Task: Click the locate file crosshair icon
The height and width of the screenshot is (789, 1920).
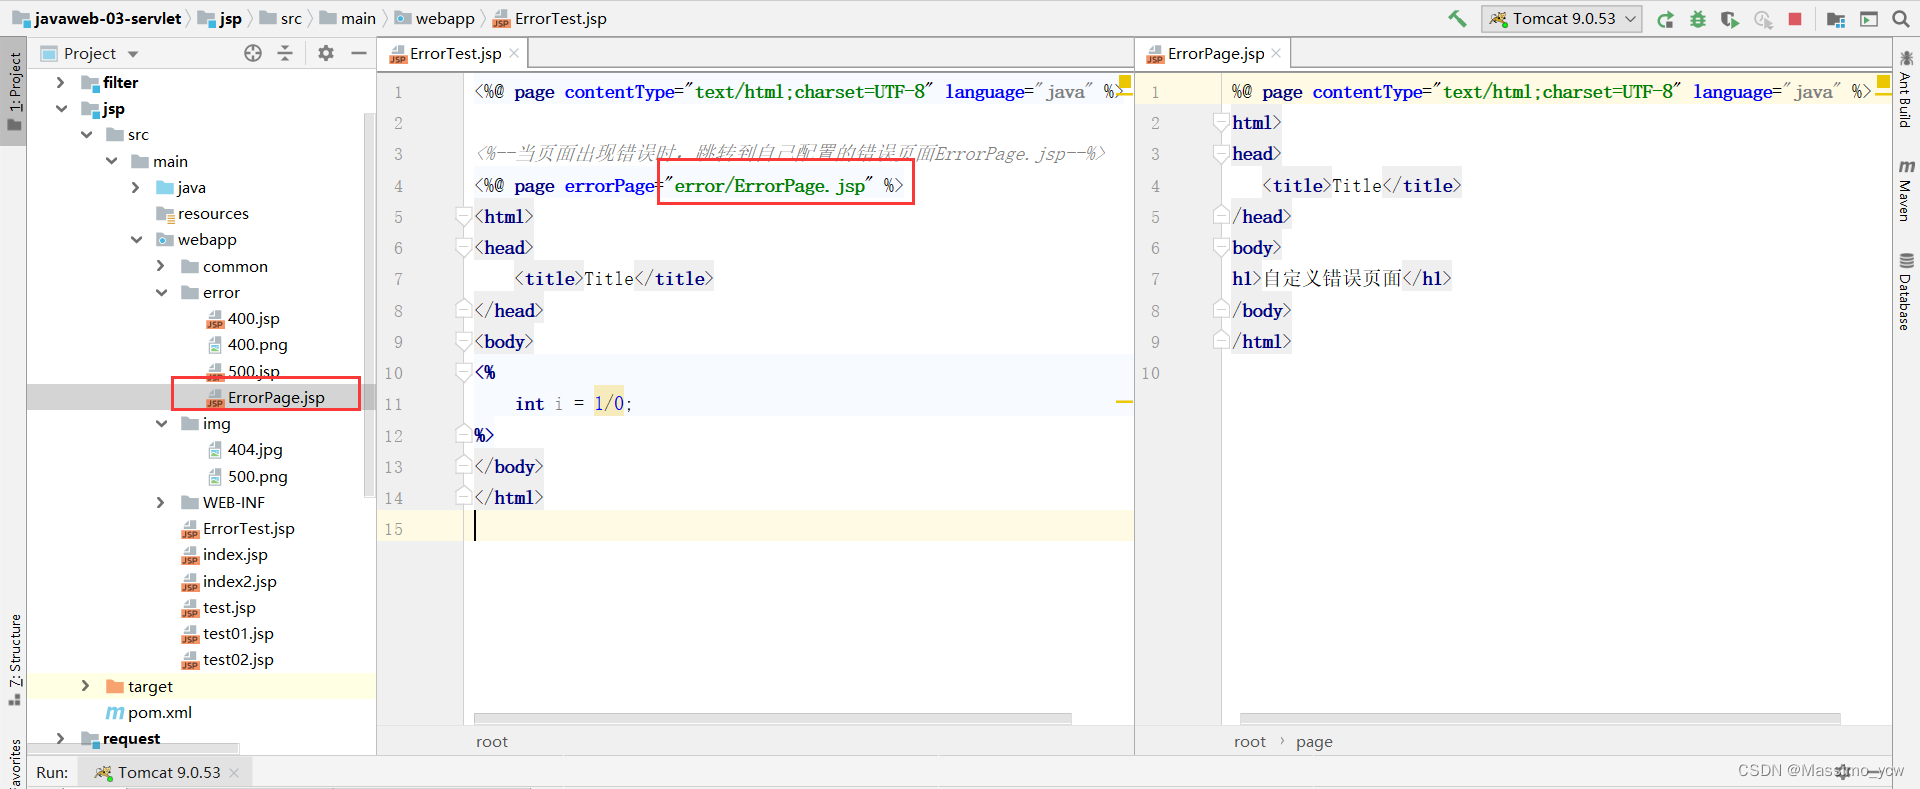Action: (x=253, y=53)
